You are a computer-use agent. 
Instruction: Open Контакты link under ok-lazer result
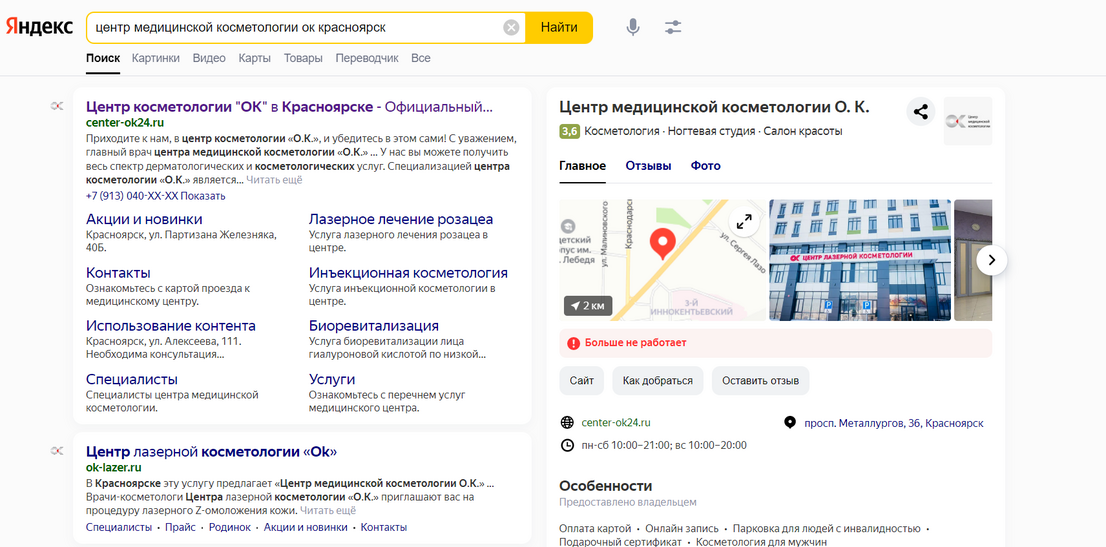(x=384, y=527)
